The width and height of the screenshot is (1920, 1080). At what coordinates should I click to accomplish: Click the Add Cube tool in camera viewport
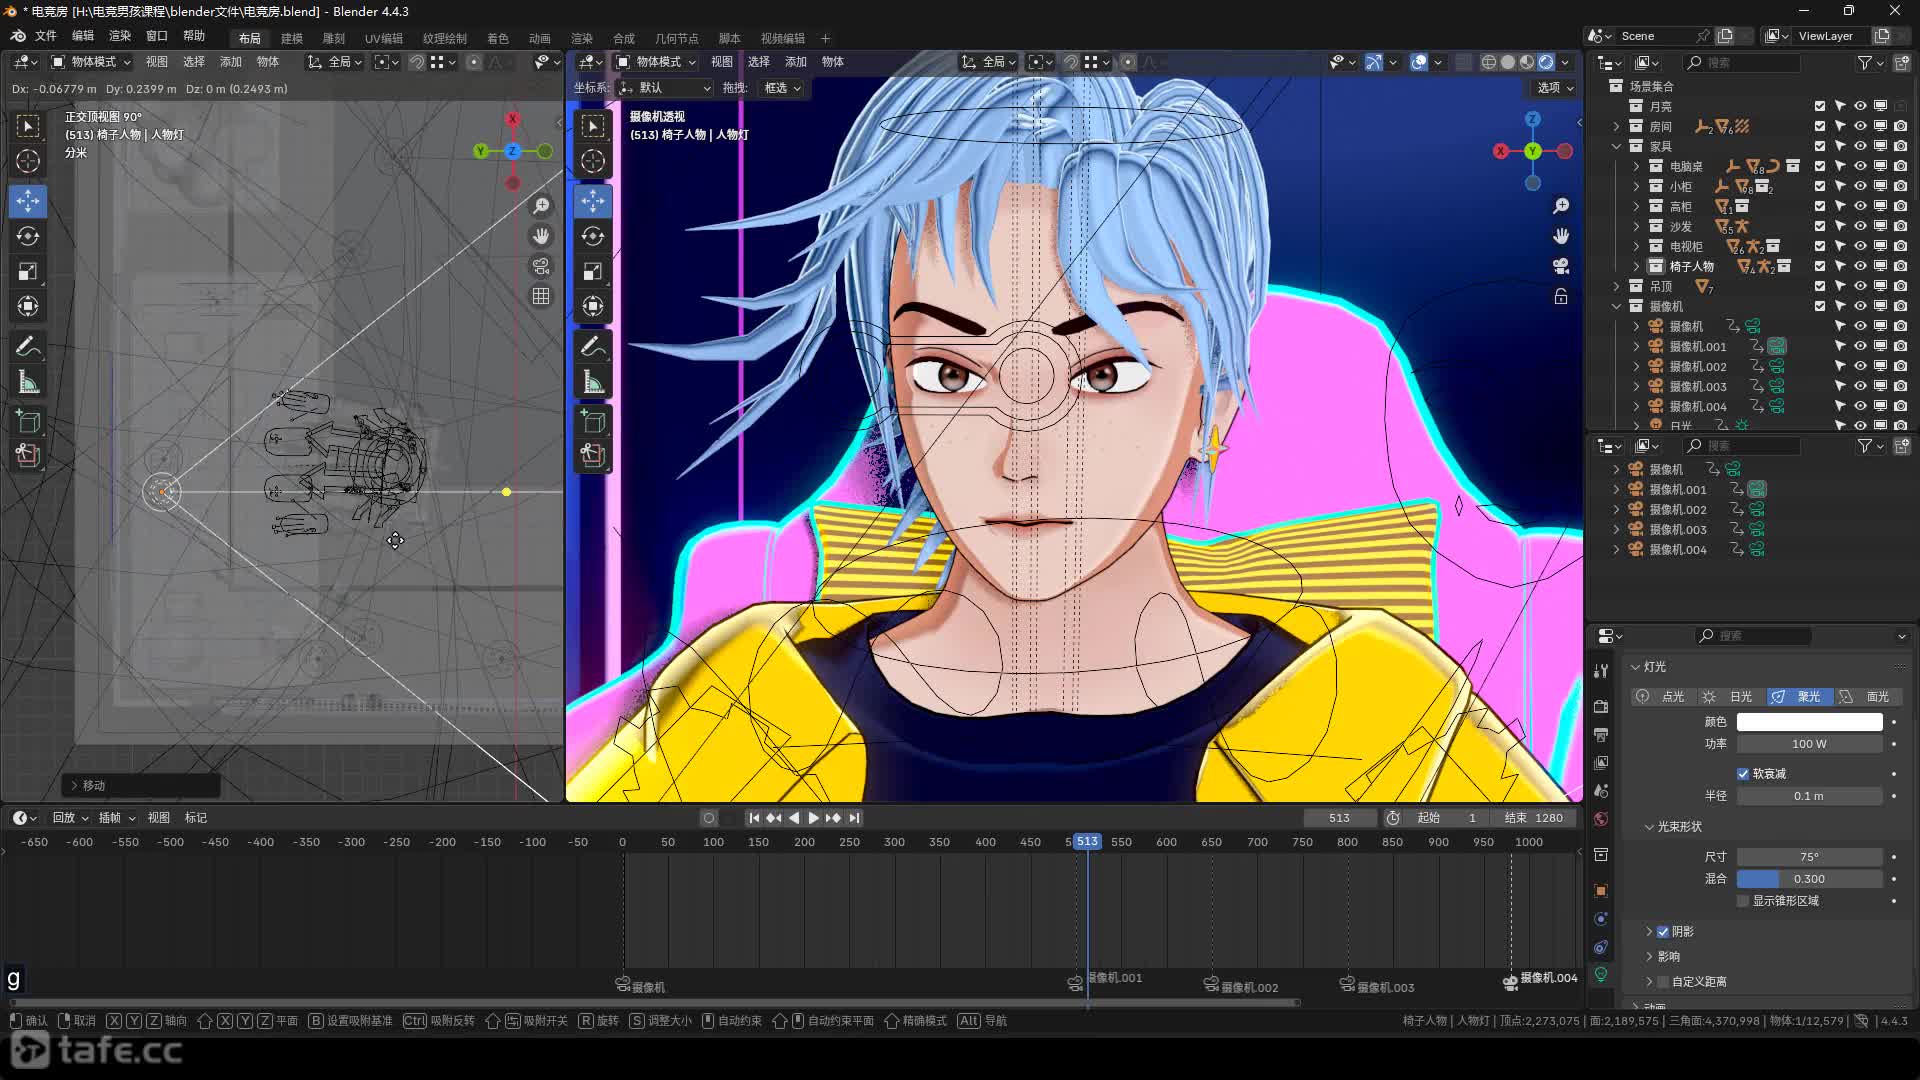tap(593, 421)
